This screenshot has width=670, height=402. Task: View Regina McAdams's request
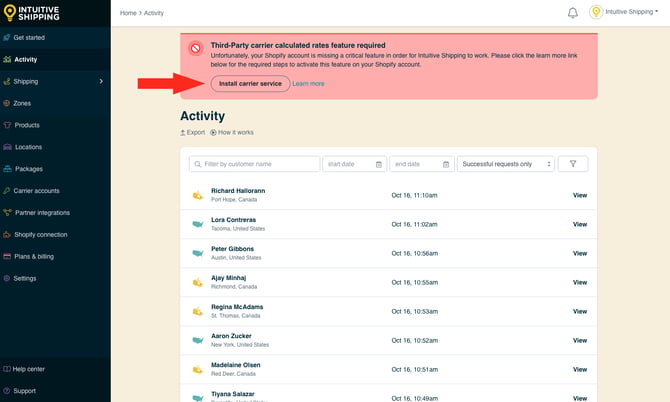pos(580,311)
